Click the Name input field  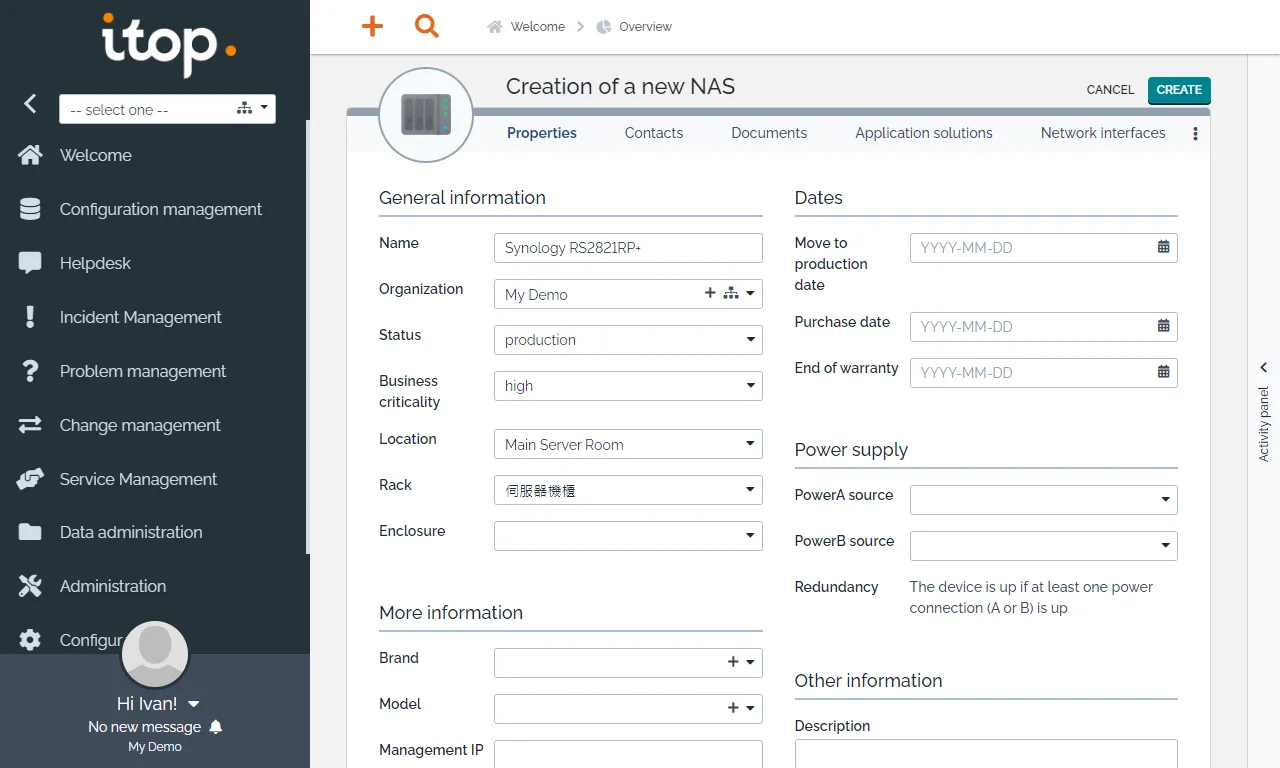pyautogui.click(x=628, y=248)
